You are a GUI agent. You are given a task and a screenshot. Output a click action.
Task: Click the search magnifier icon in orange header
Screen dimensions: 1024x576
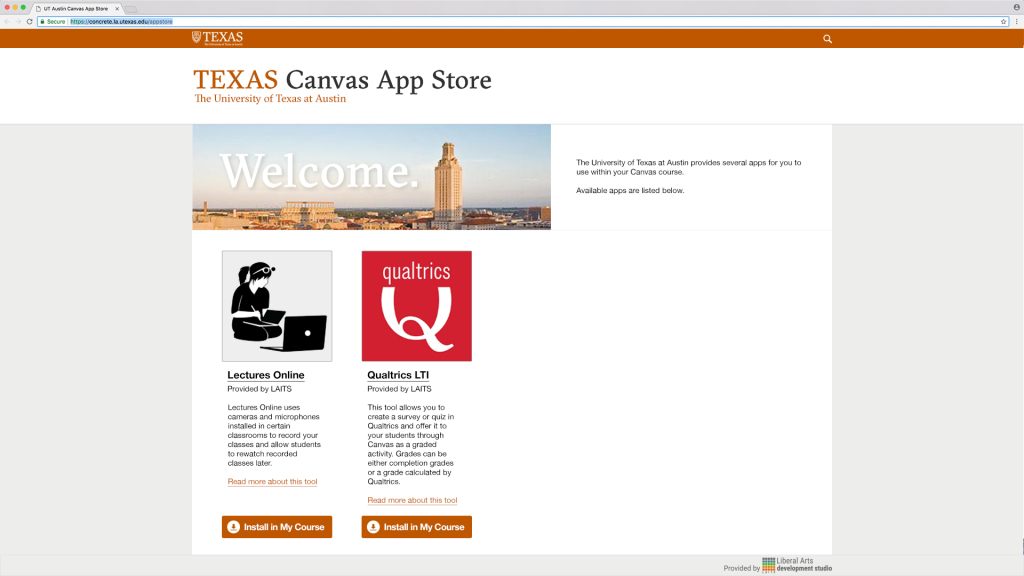point(827,39)
